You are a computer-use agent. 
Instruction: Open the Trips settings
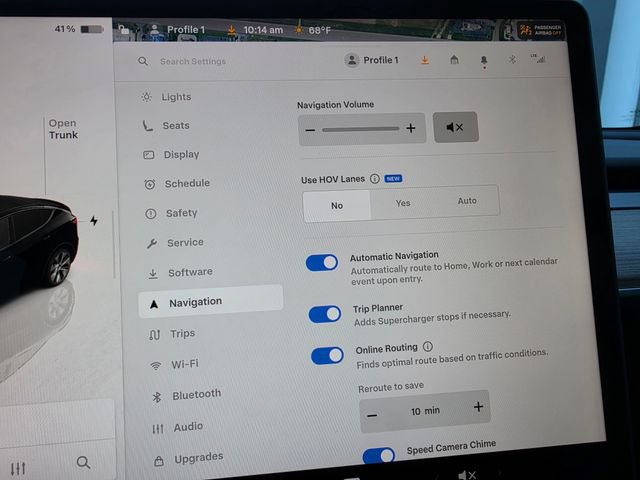(x=182, y=334)
